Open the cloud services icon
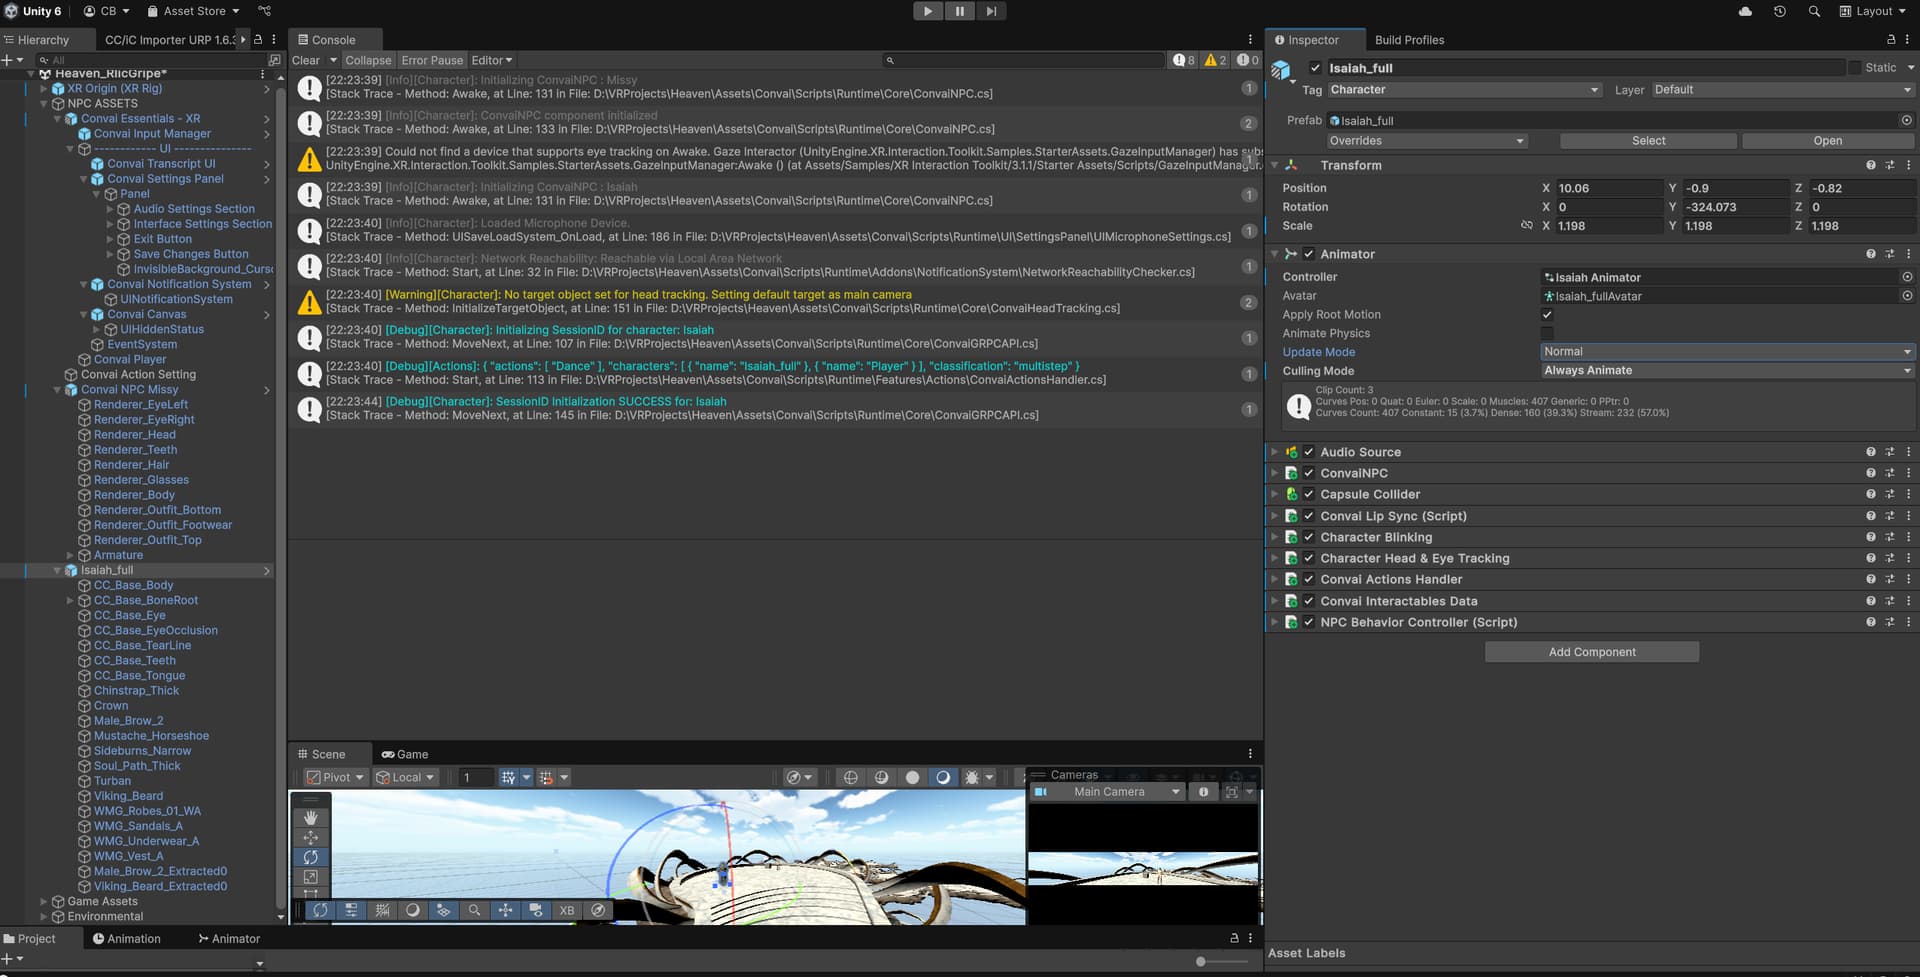This screenshot has width=1920, height=977. (x=1745, y=11)
